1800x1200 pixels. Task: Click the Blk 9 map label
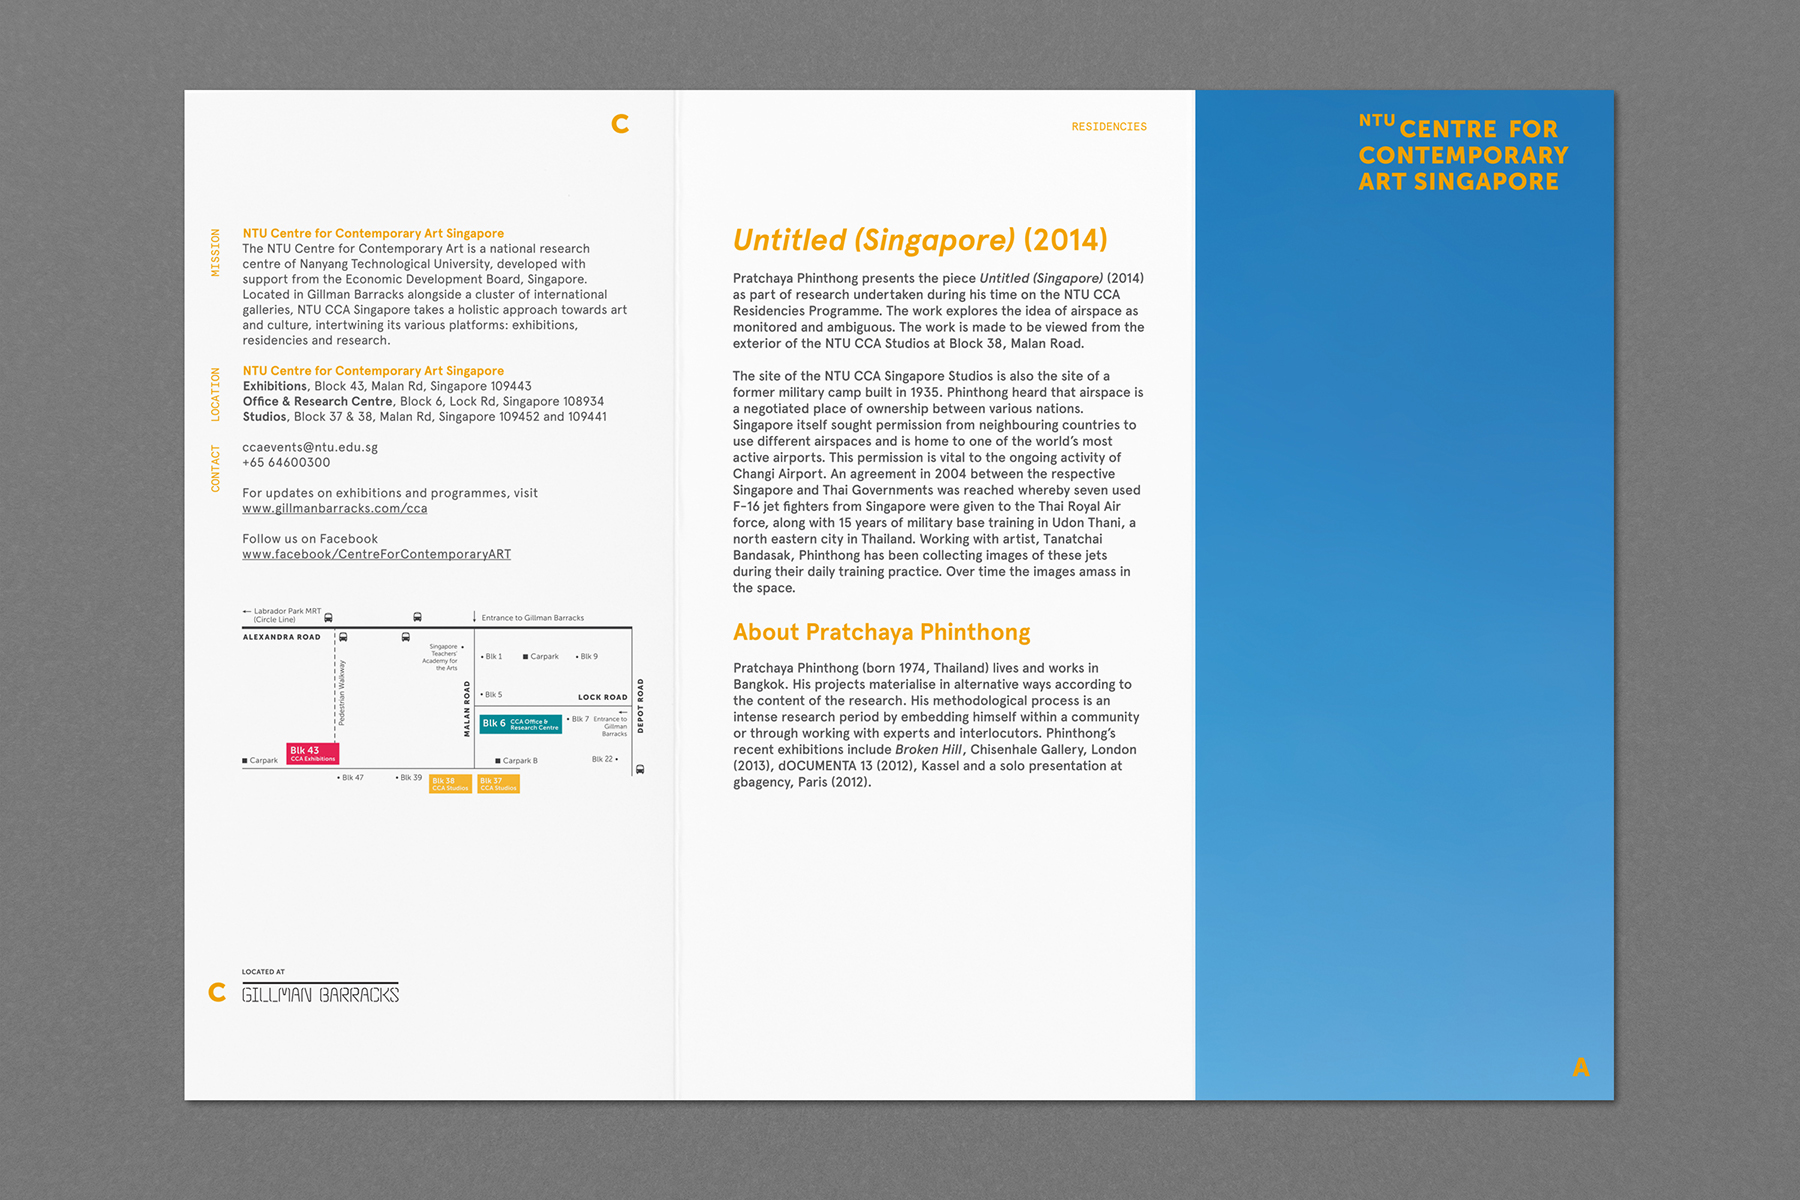click(x=587, y=657)
